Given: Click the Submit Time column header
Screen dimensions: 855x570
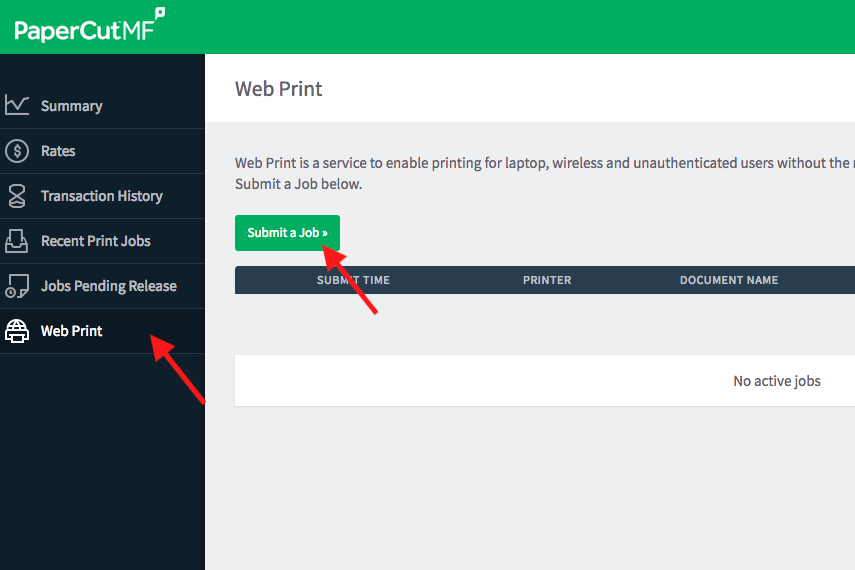Looking at the screenshot, I should click(353, 280).
